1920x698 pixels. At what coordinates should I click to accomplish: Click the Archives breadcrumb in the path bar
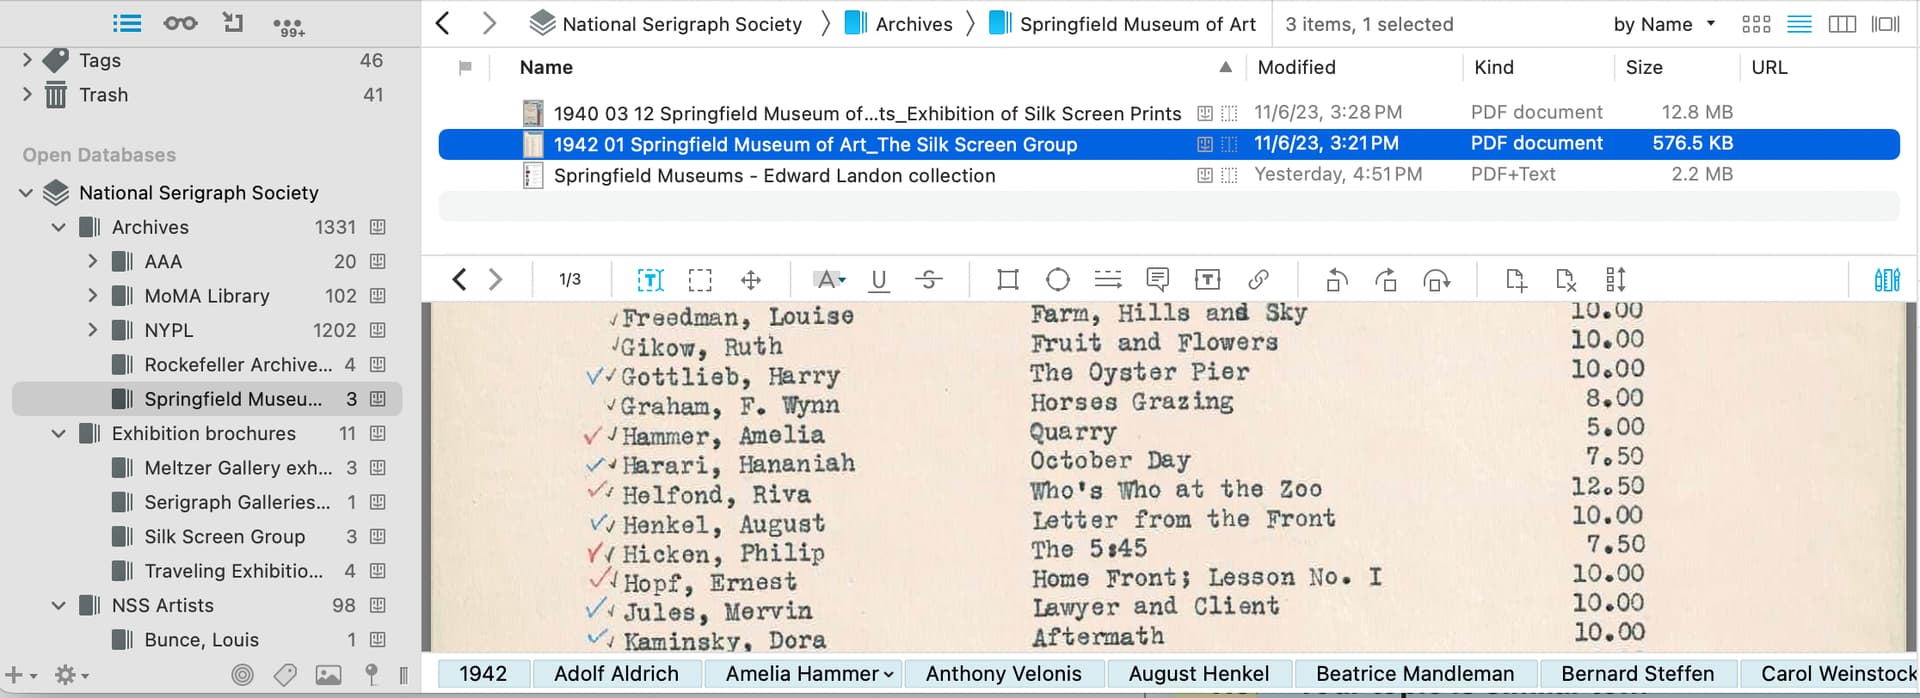point(913,24)
